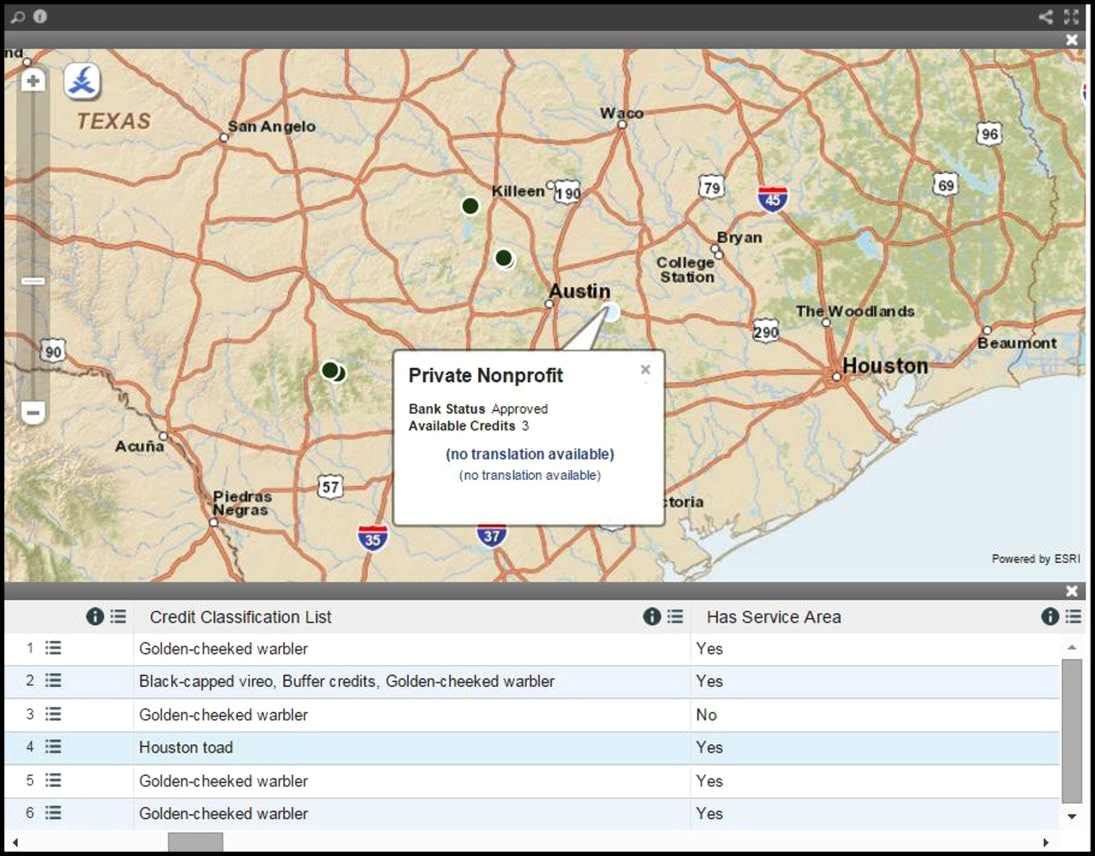Close the map panel with the X
1095x856 pixels.
[x=1072, y=40]
